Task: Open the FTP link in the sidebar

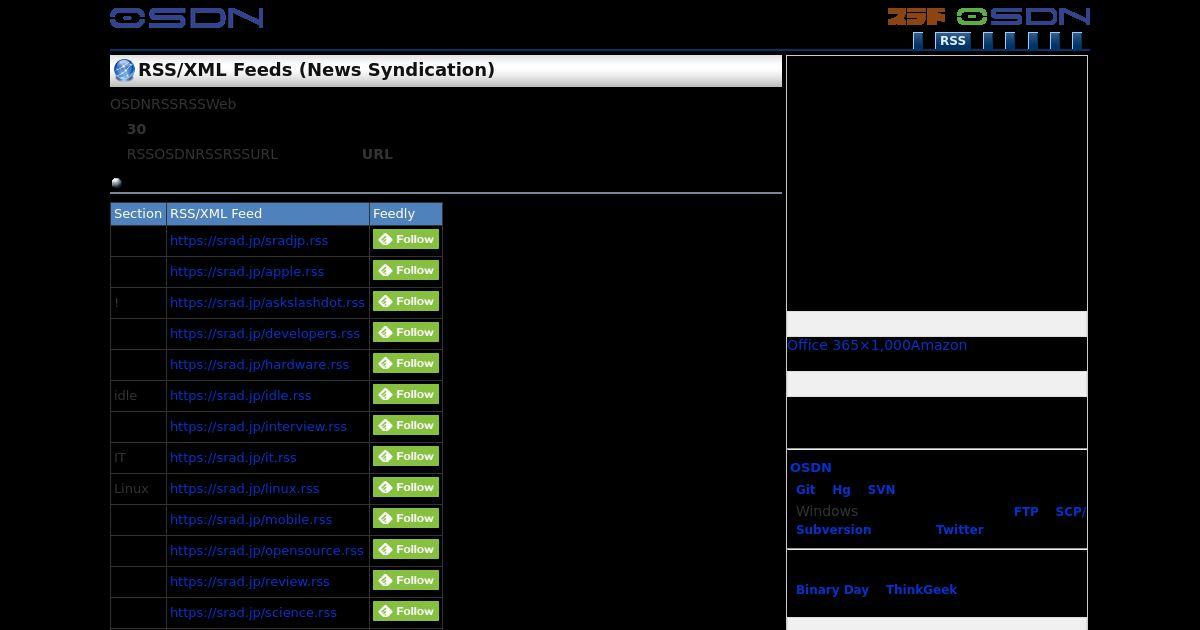Action: (1026, 511)
